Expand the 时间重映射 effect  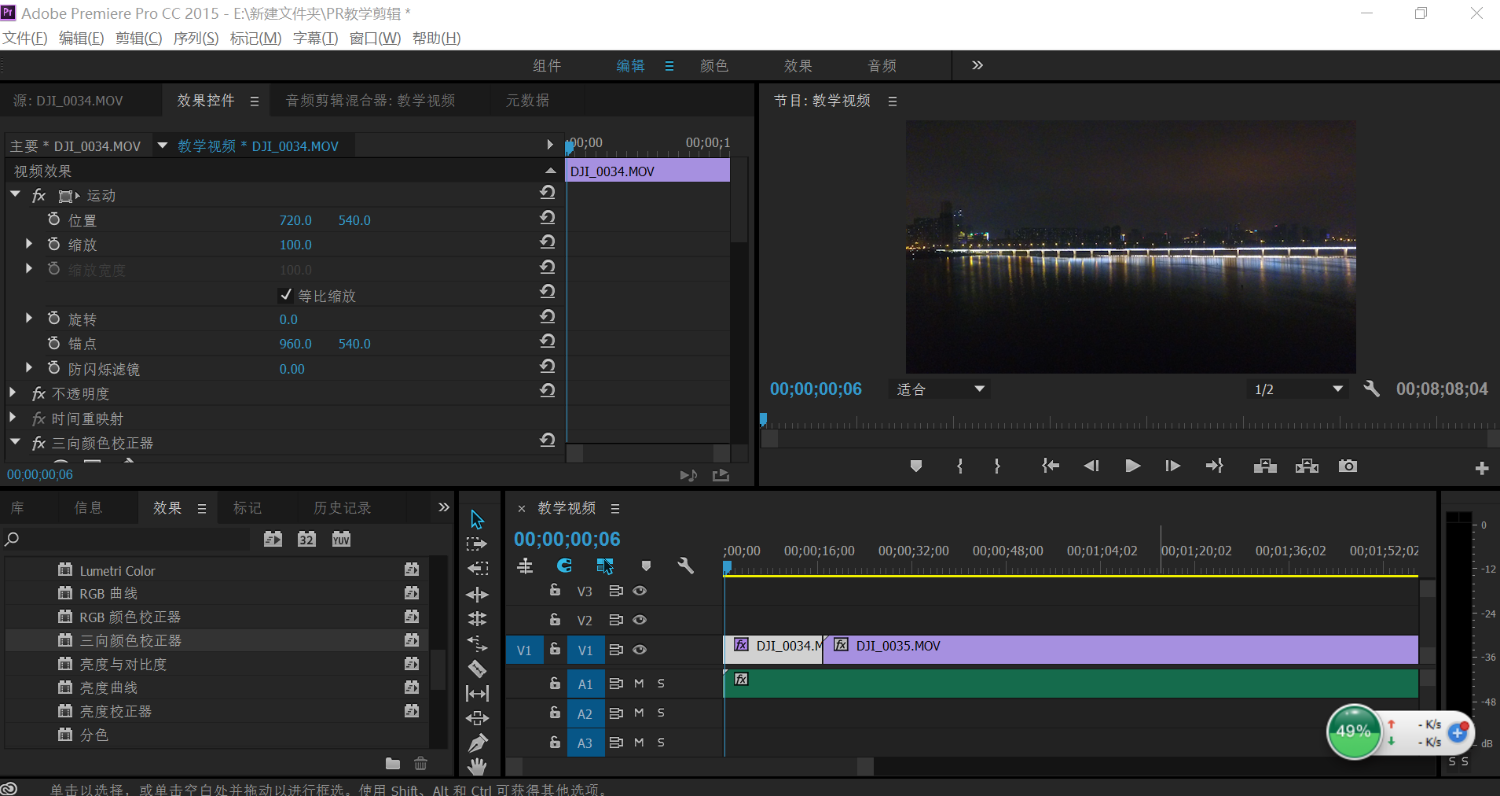pos(13,418)
